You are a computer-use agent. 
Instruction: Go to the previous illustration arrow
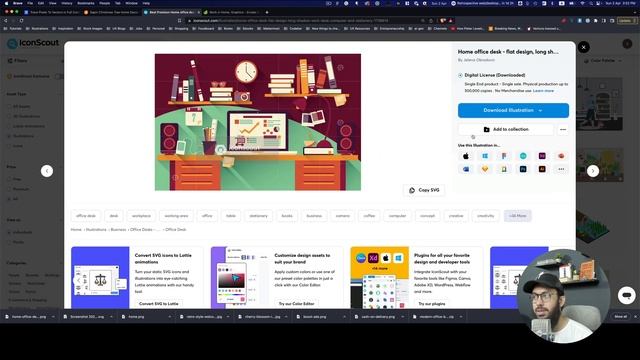[47, 171]
